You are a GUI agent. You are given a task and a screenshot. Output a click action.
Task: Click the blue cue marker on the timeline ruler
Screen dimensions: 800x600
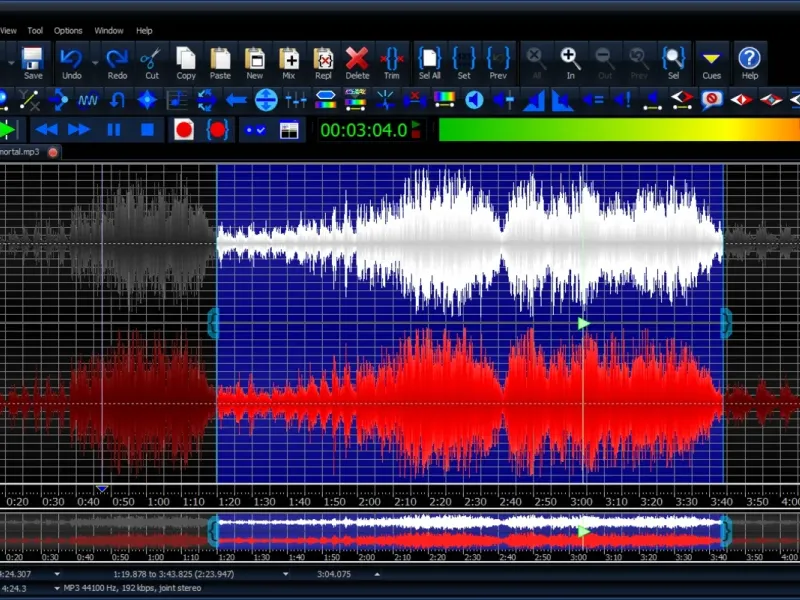point(102,489)
